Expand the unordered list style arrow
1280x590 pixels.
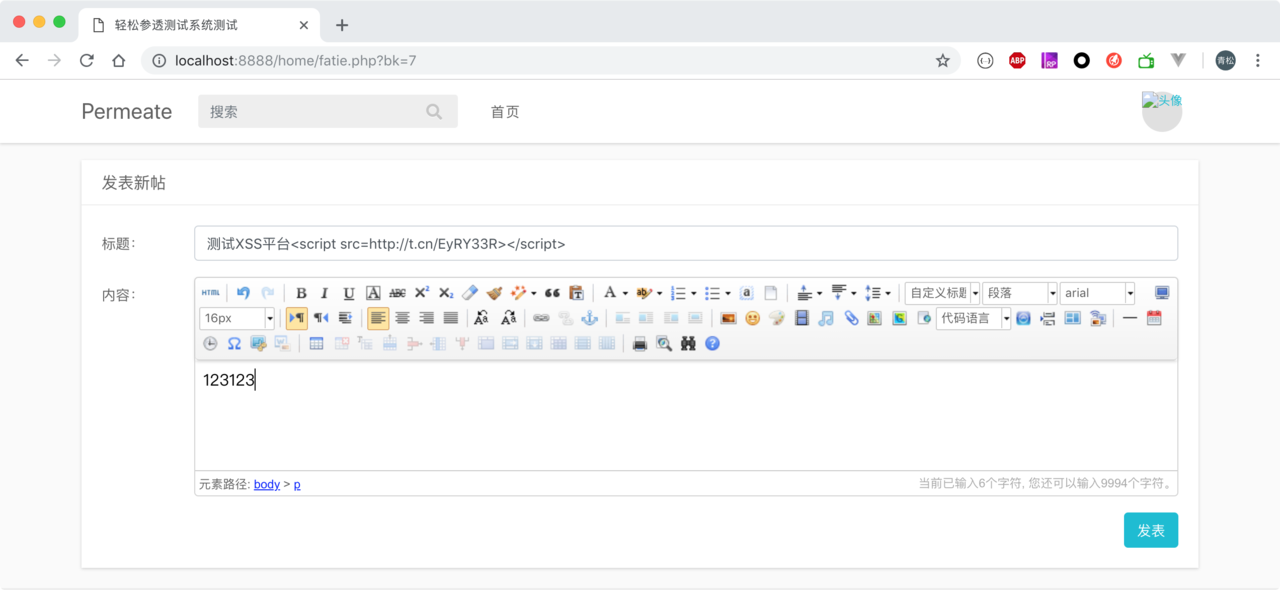(728, 294)
